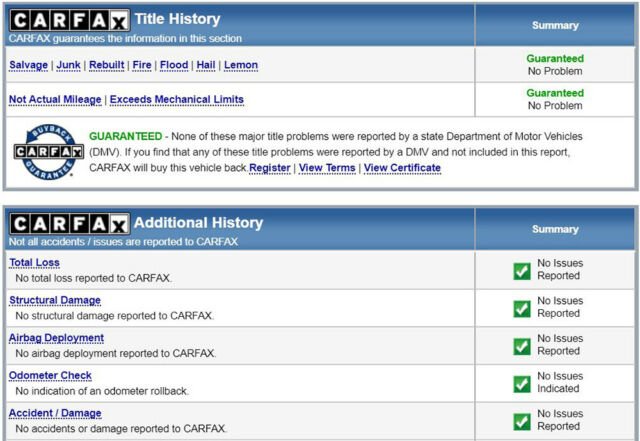Click the Register link for buyback guarantee
Viewport: 640px width, 441px height.
[270, 168]
